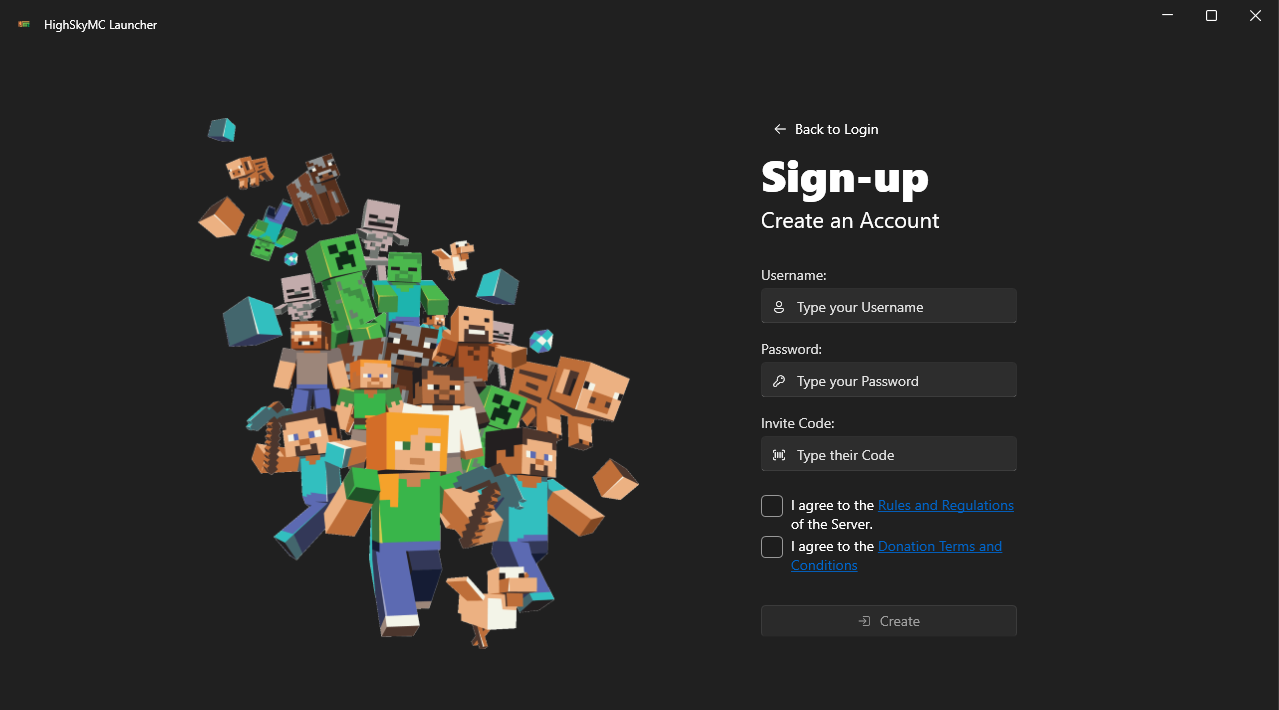Click the Minecraft characters artwork
The image size is (1279, 710).
click(x=420, y=400)
